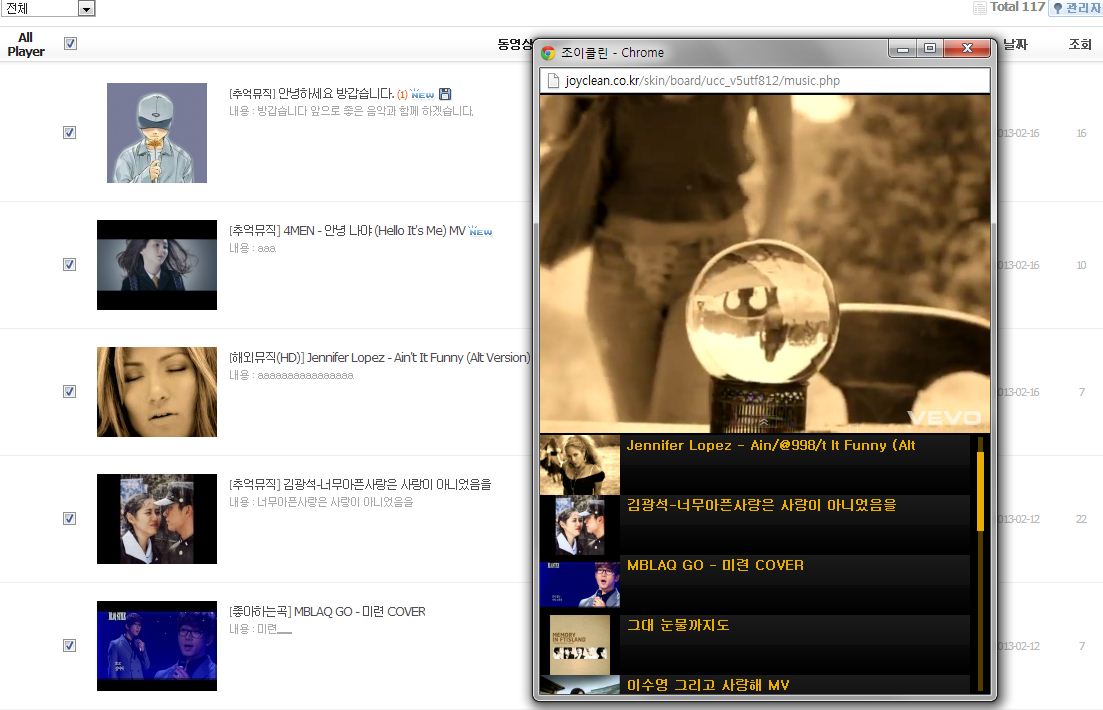
Task: Click the orange playlist scrollbar handle
Action: [980, 490]
